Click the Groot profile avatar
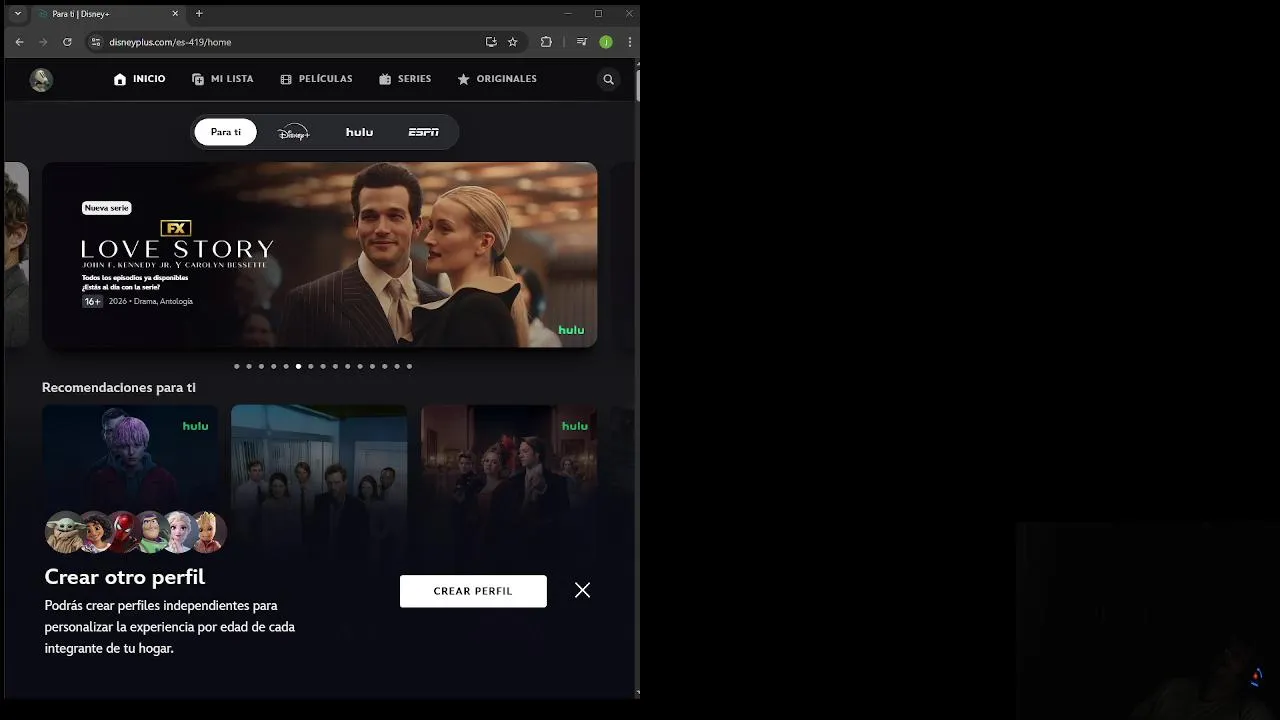The image size is (1280, 720). [208, 532]
